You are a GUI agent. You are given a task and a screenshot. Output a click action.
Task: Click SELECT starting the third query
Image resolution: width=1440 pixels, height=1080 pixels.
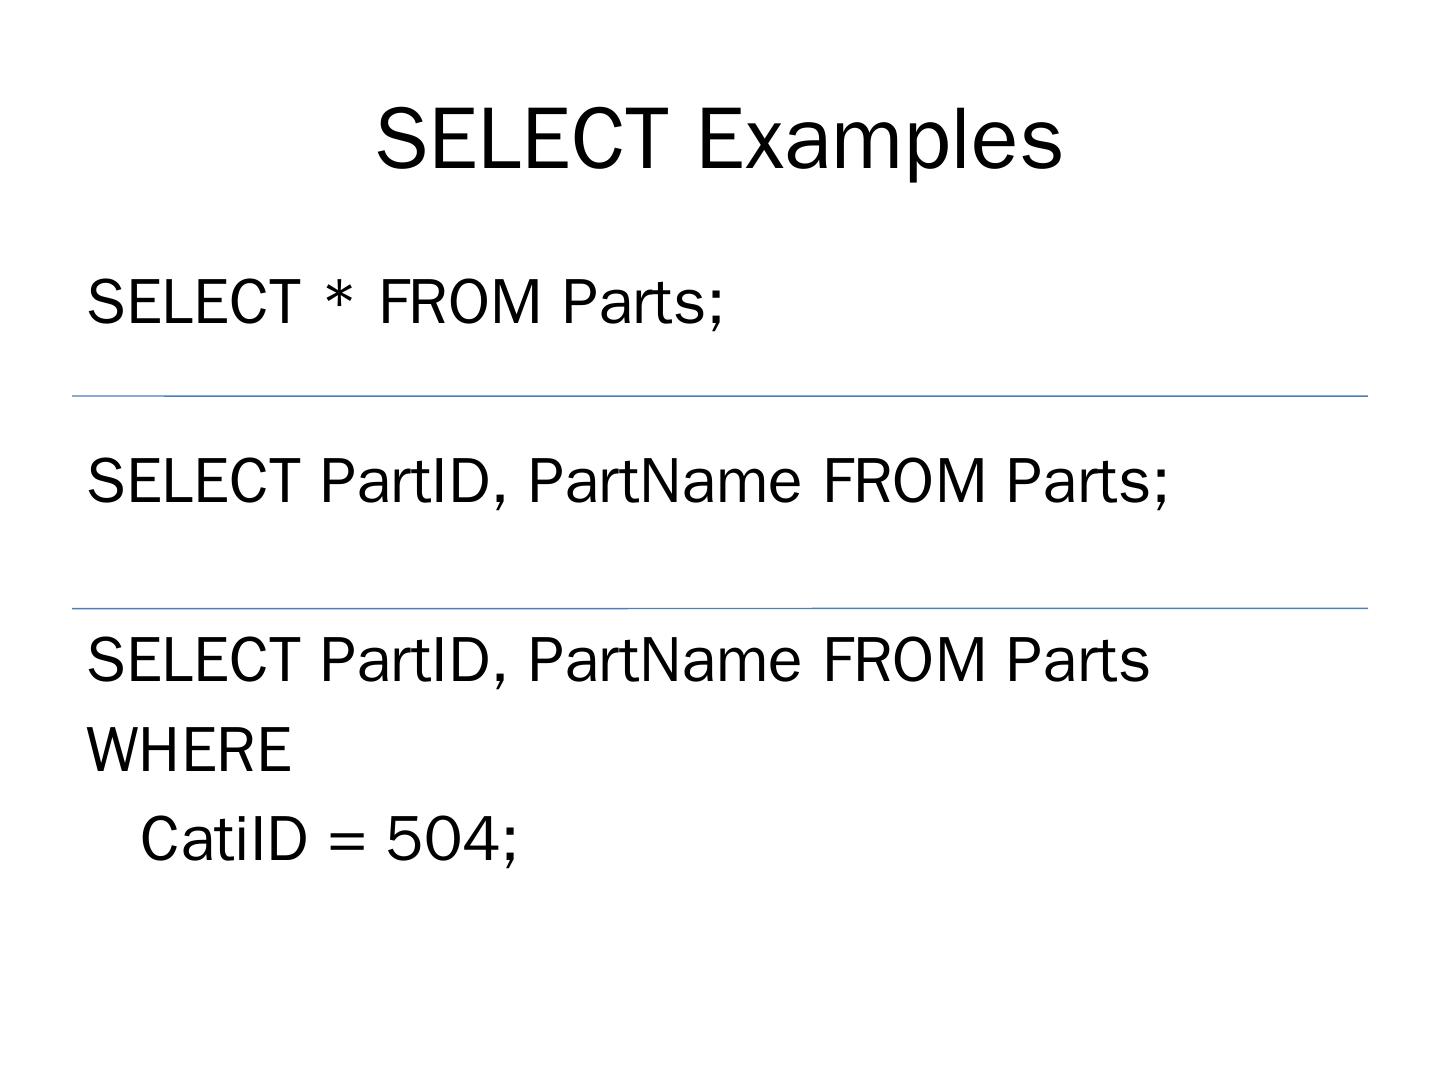(x=193, y=660)
